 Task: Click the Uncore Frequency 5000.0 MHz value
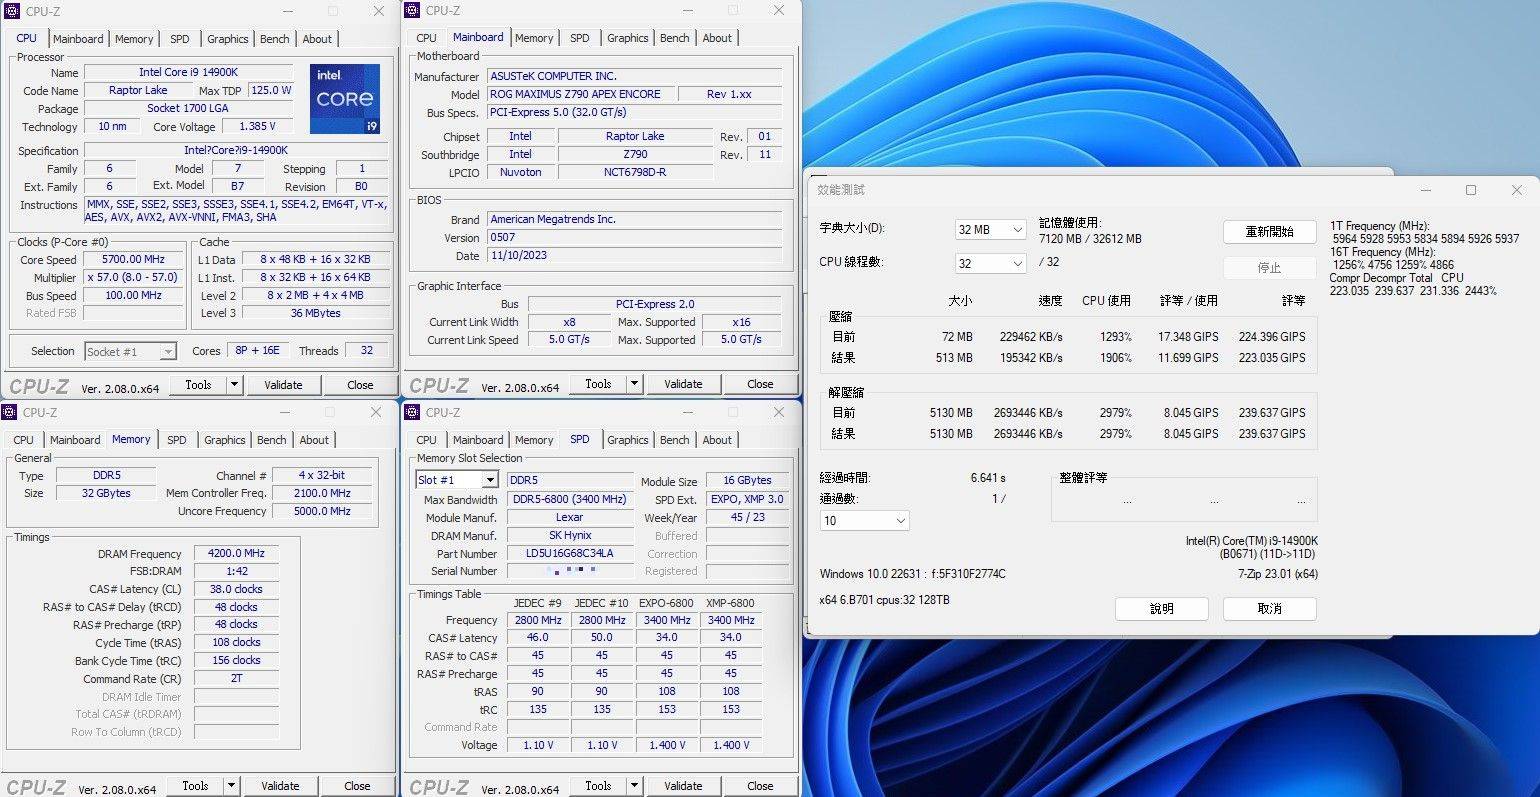(322, 511)
